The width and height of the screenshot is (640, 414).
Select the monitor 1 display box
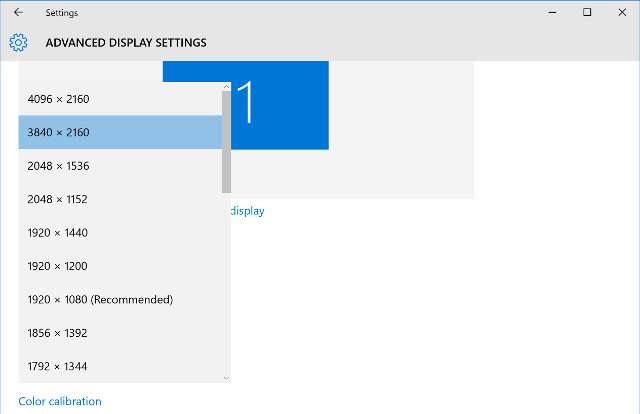pyautogui.click(x=246, y=105)
